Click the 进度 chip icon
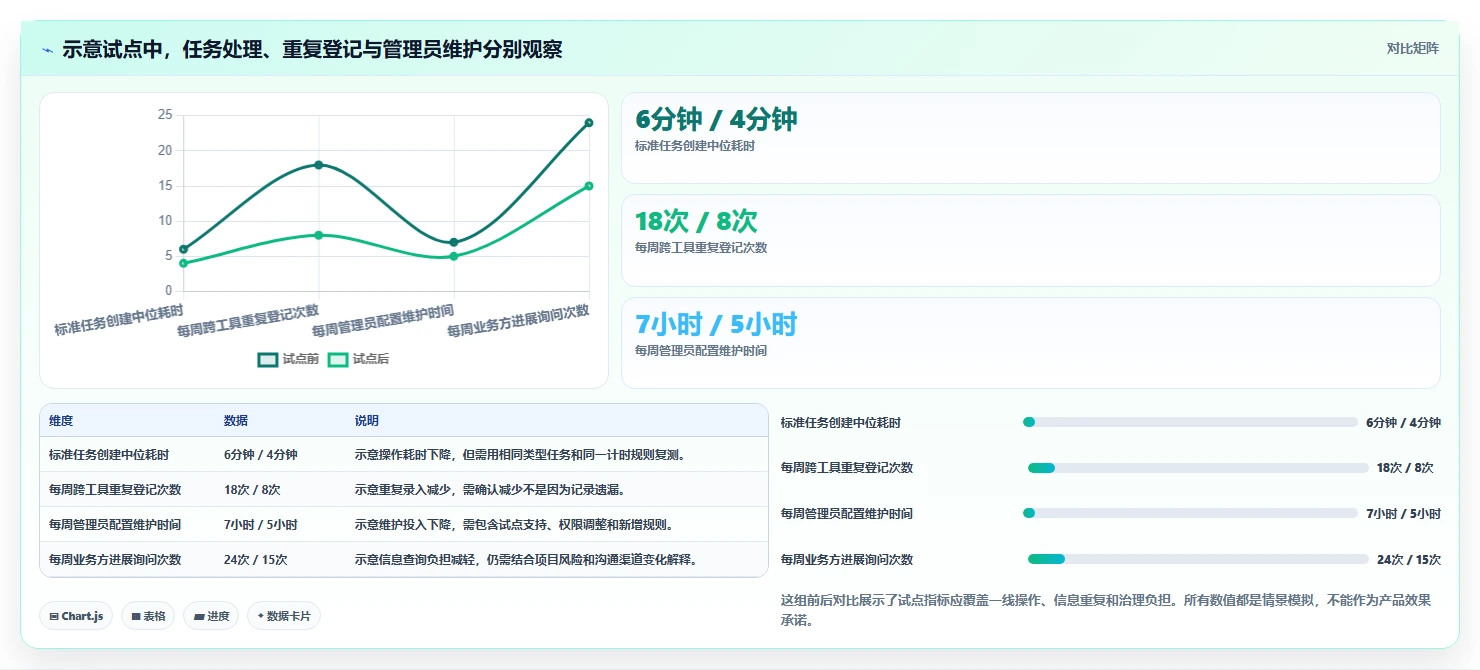The height and width of the screenshot is (670, 1480). click(199, 617)
